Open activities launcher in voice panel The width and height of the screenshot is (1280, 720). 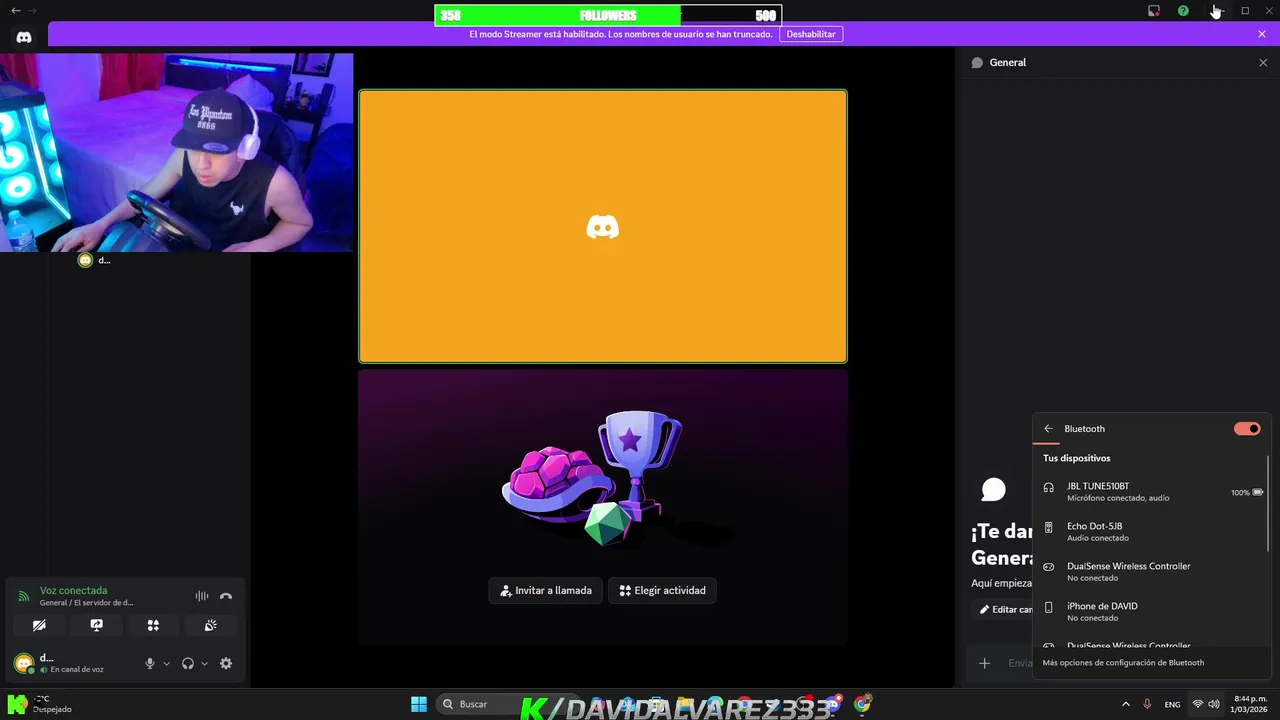point(153,625)
